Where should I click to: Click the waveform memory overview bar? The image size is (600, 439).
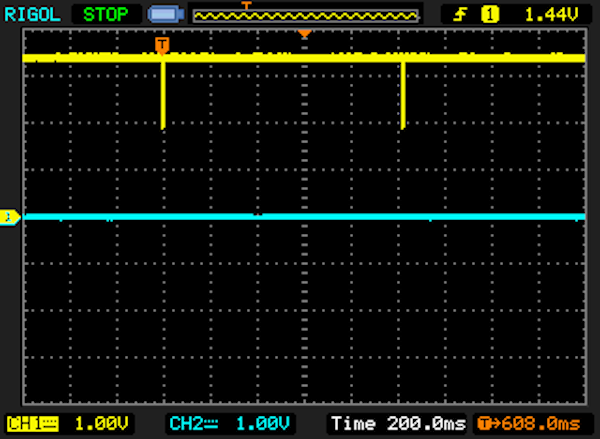point(305,16)
